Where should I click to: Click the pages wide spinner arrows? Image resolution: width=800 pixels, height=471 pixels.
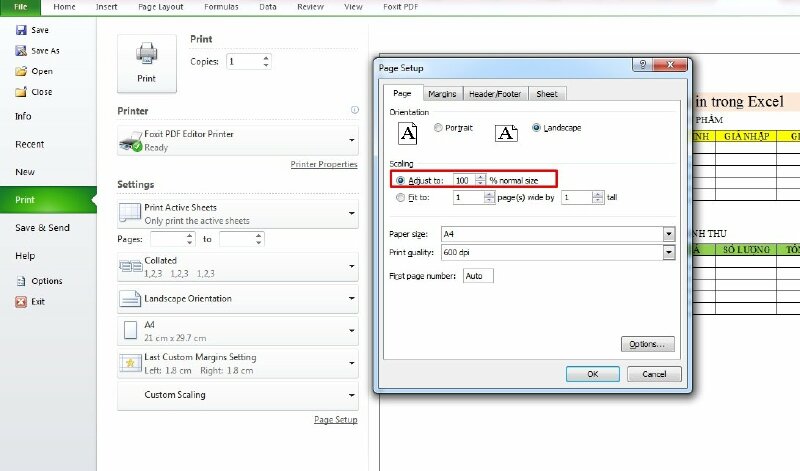(489, 197)
